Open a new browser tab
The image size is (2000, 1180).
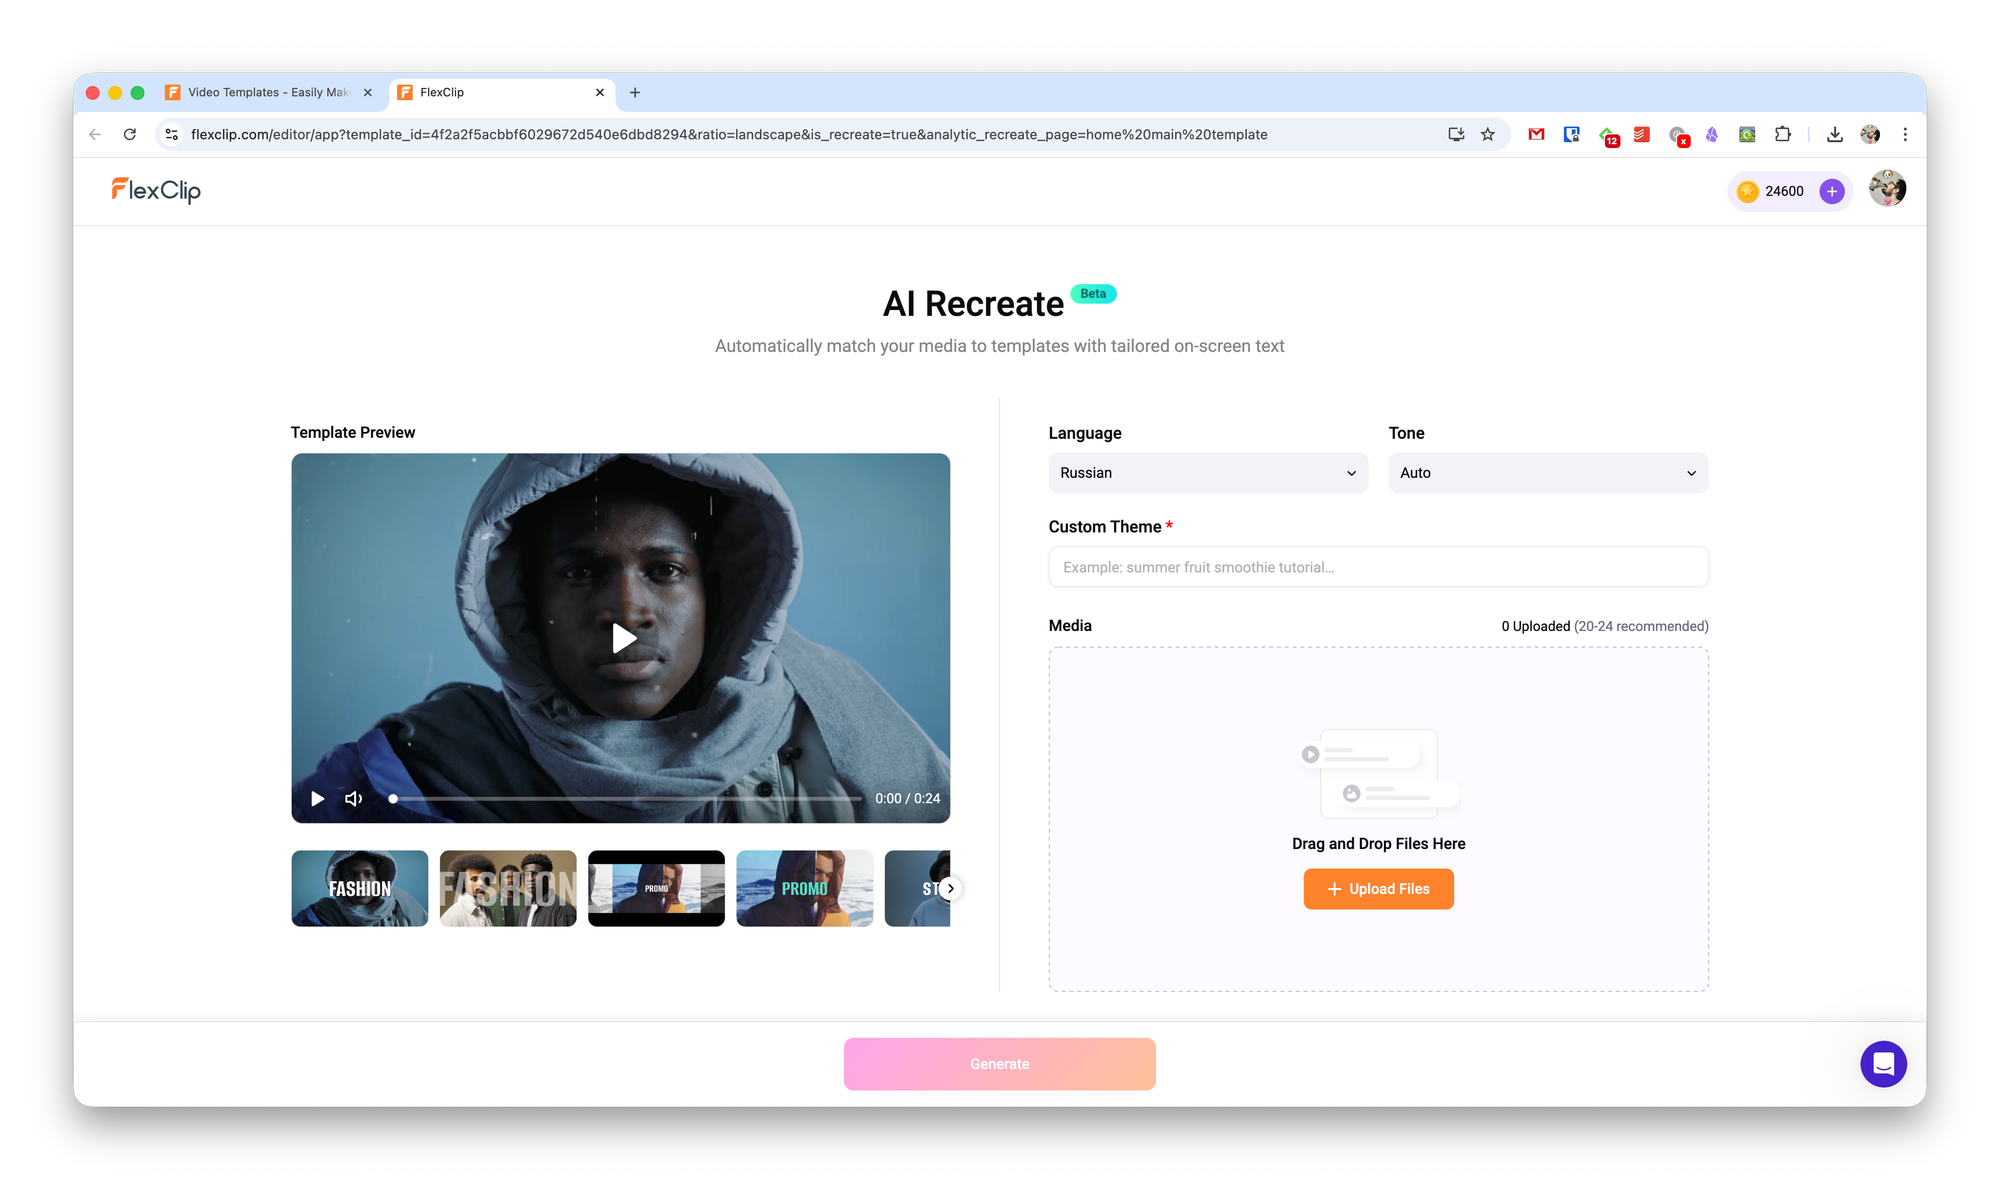click(635, 92)
